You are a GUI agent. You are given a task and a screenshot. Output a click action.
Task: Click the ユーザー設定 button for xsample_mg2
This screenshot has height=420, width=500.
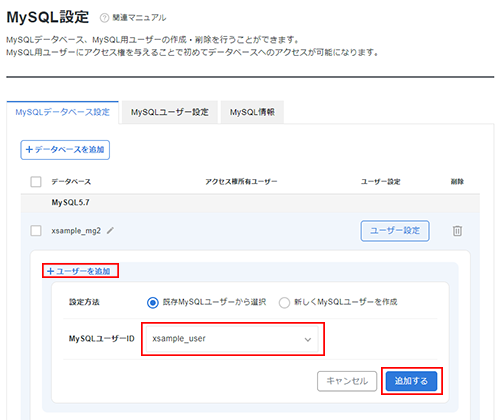[x=395, y=231]
